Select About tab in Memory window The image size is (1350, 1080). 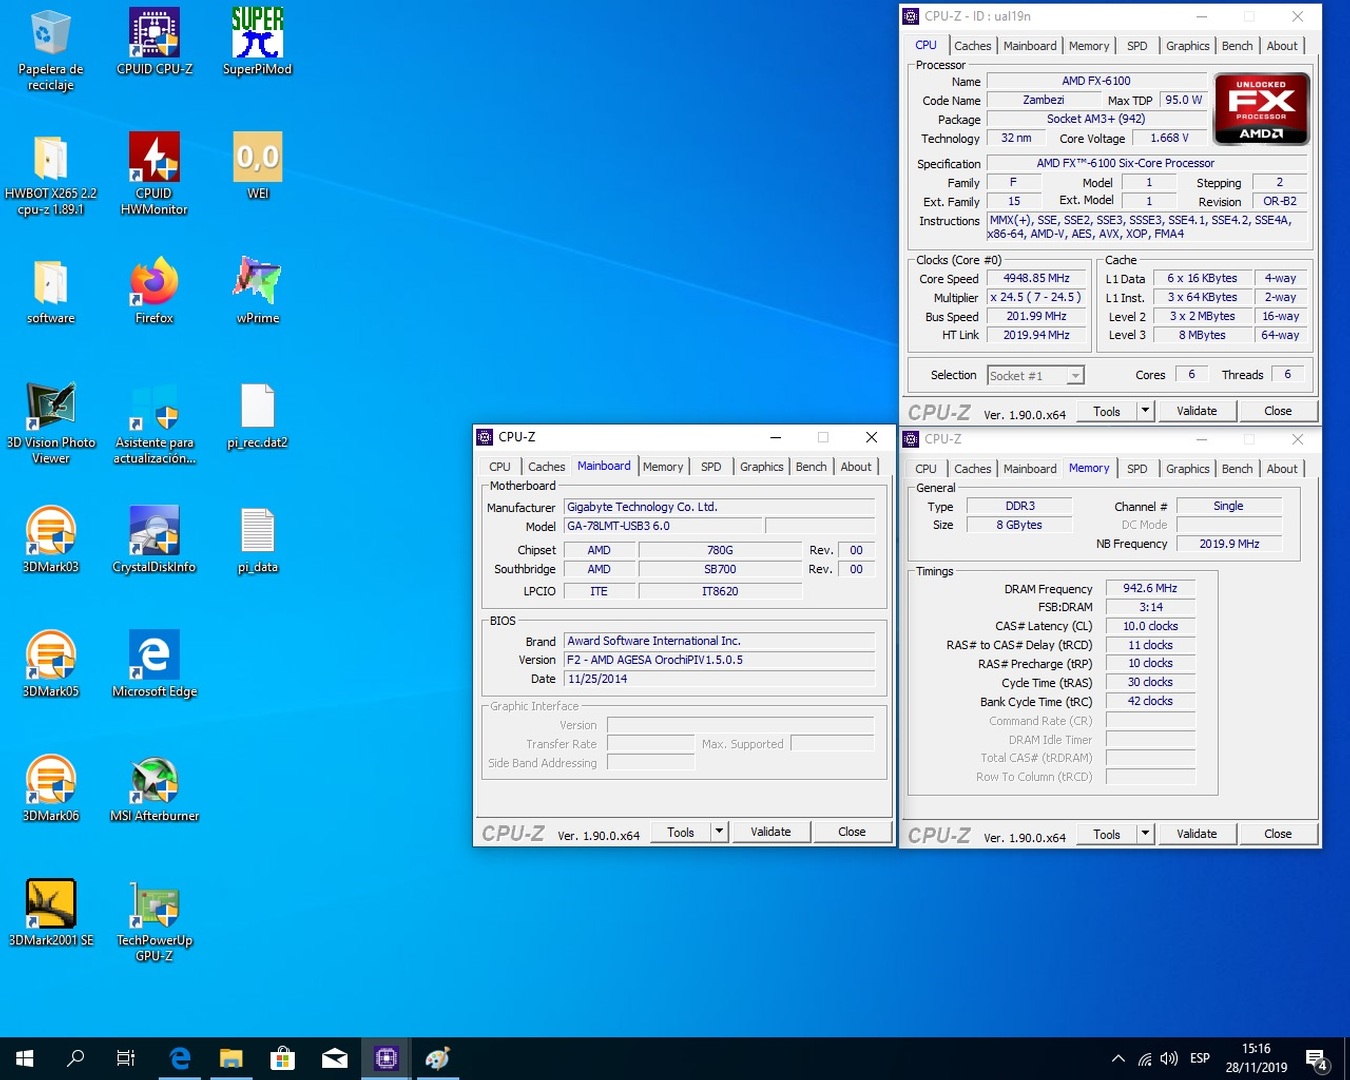click(x=1282, y=469)
